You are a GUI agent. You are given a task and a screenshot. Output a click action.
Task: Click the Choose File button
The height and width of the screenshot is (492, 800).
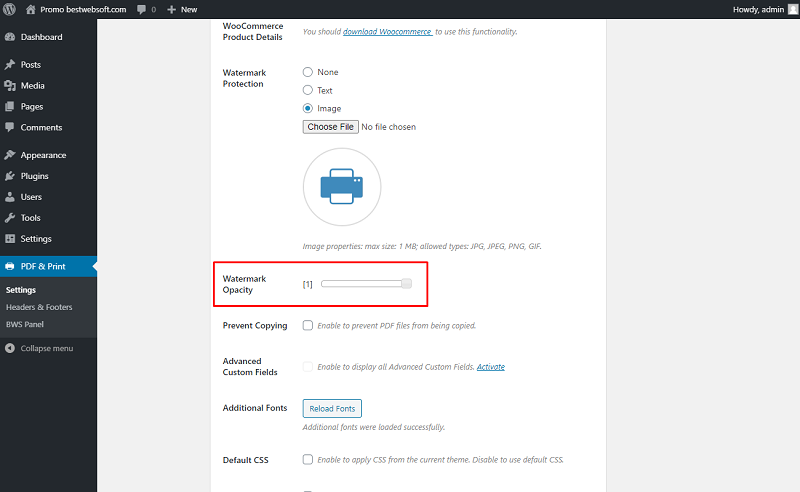pyautogui.click(x=331, y=127)
